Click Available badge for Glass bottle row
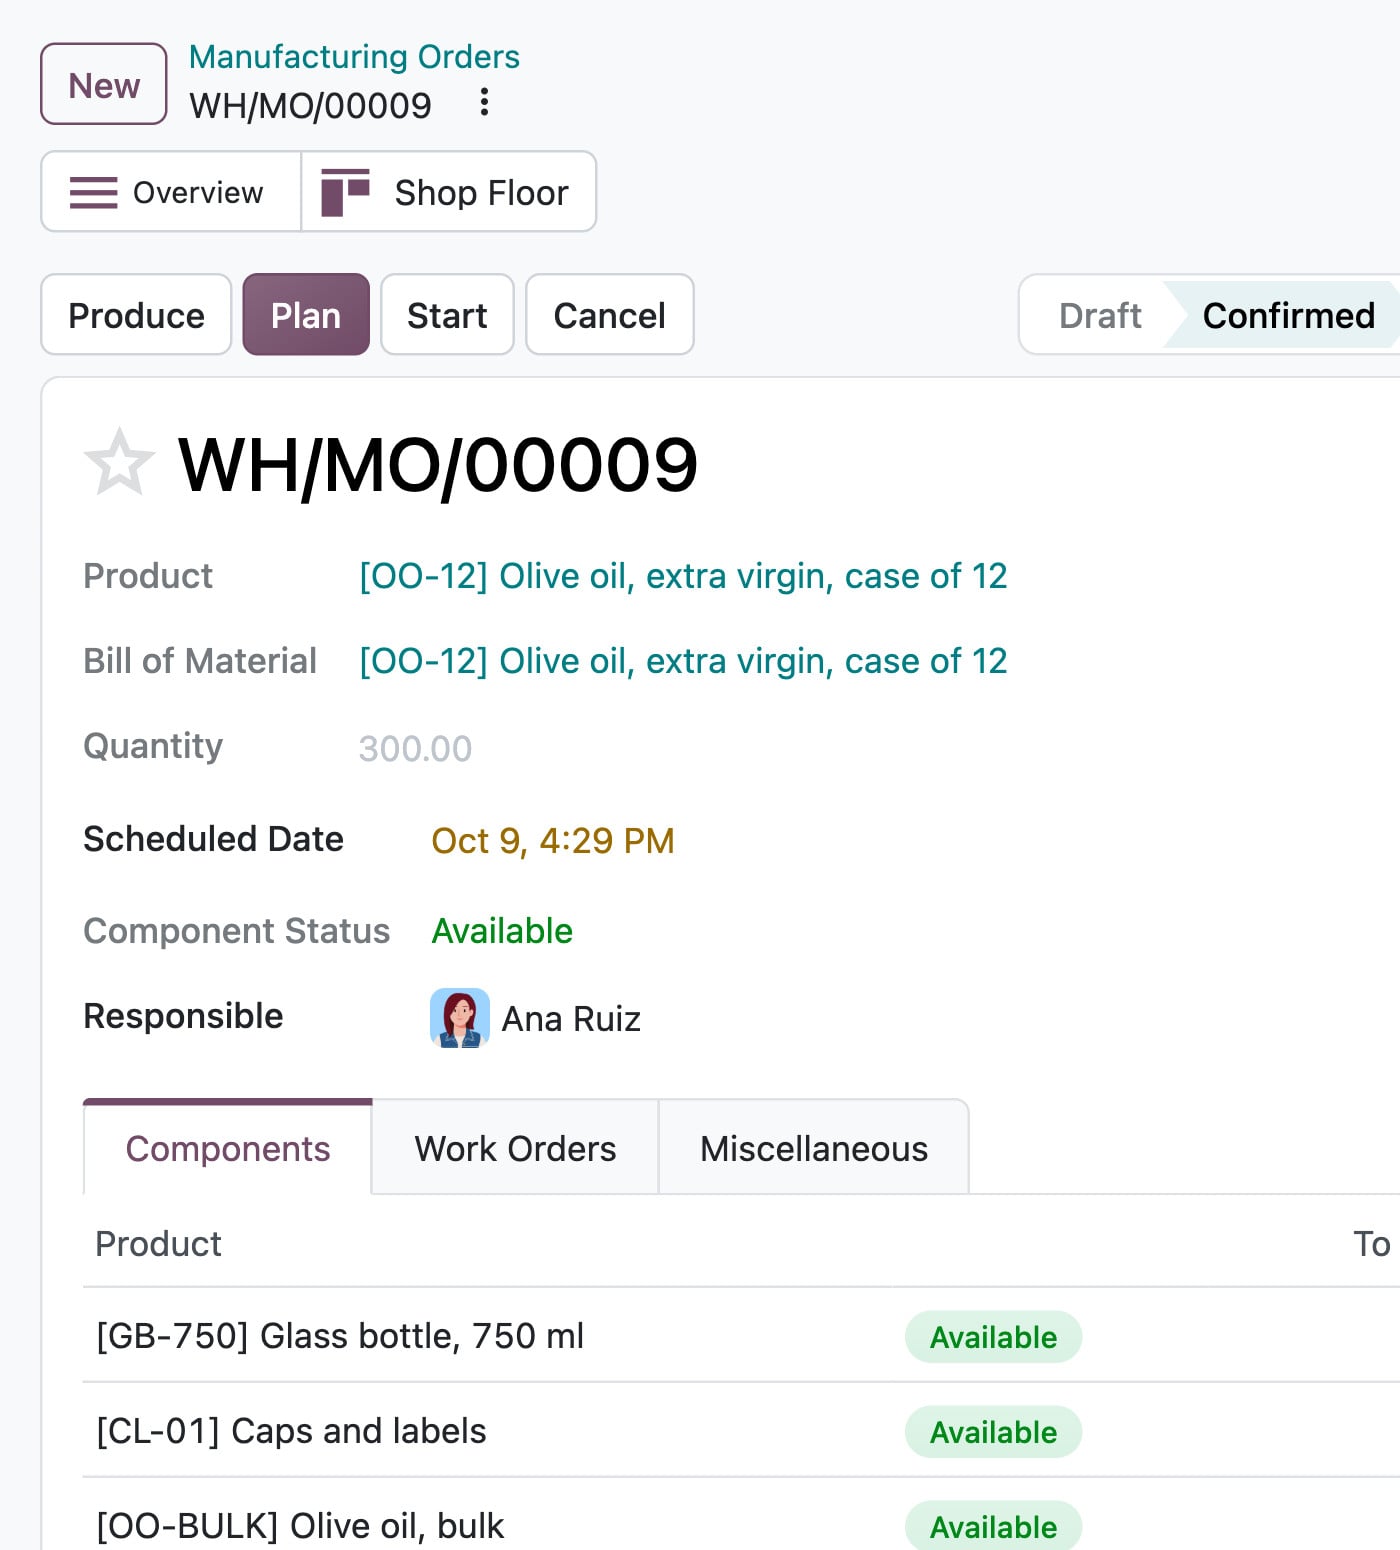 click(x=993, y=1337)
